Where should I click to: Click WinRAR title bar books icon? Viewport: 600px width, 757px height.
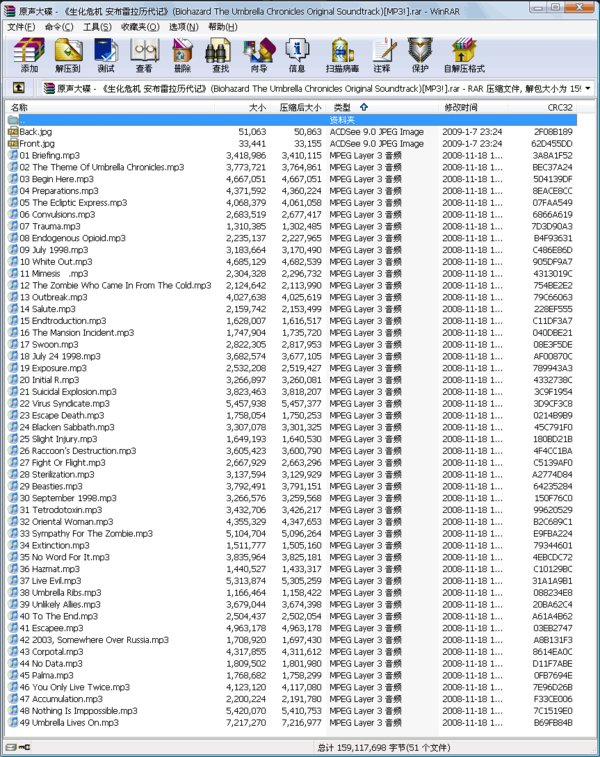click(10, 10)
